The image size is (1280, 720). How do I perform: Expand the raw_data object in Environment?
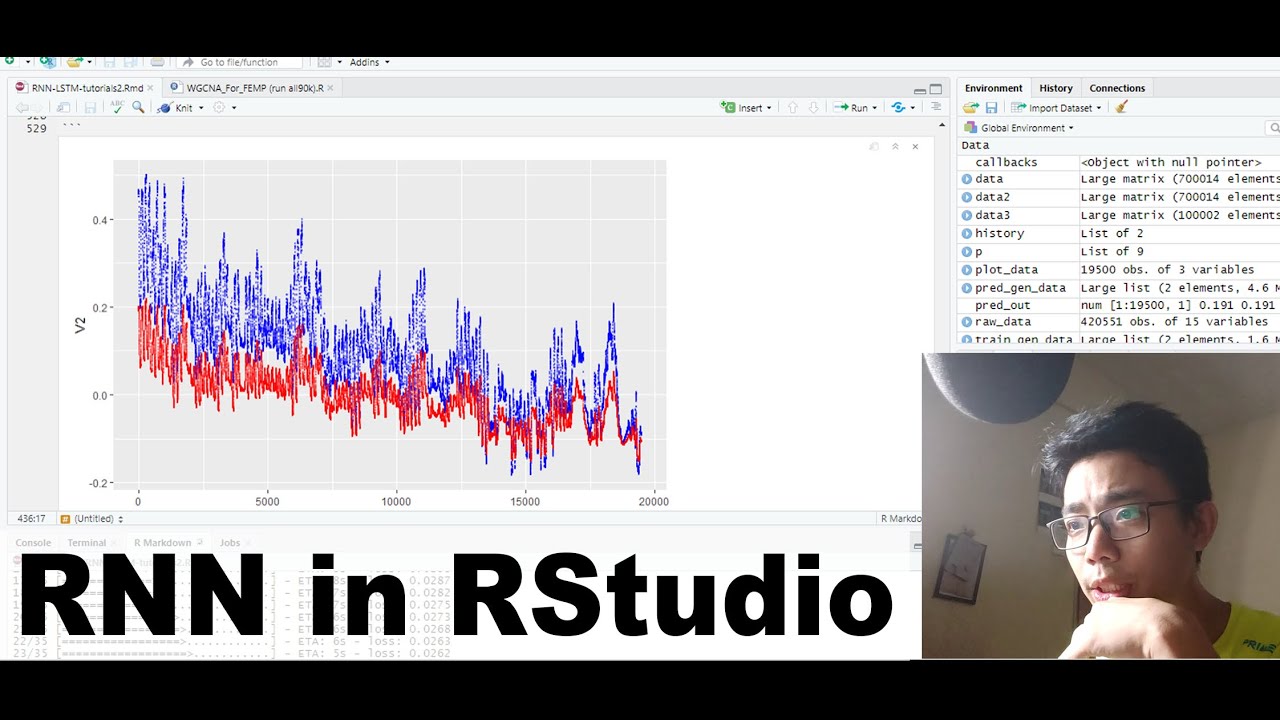coord(967,322)
